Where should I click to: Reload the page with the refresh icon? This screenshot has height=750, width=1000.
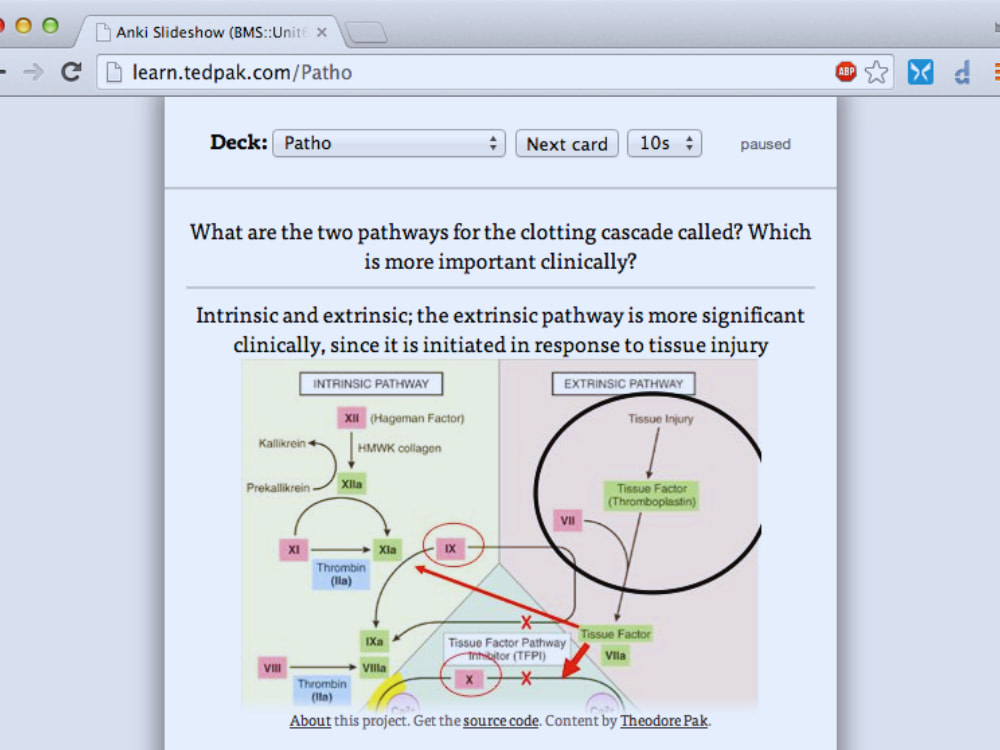pyautogui.click(x=71, y=71)
